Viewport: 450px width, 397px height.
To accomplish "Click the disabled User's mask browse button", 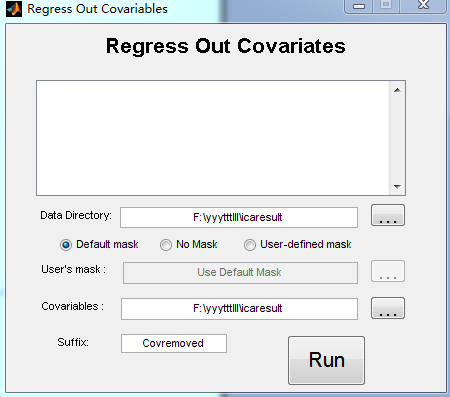I will 388,271.
